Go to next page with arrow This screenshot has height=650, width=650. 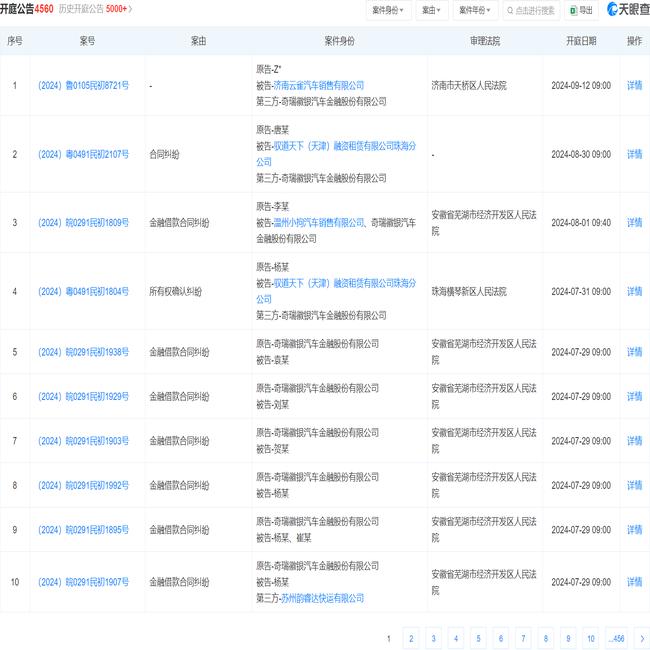coord(641,638)
